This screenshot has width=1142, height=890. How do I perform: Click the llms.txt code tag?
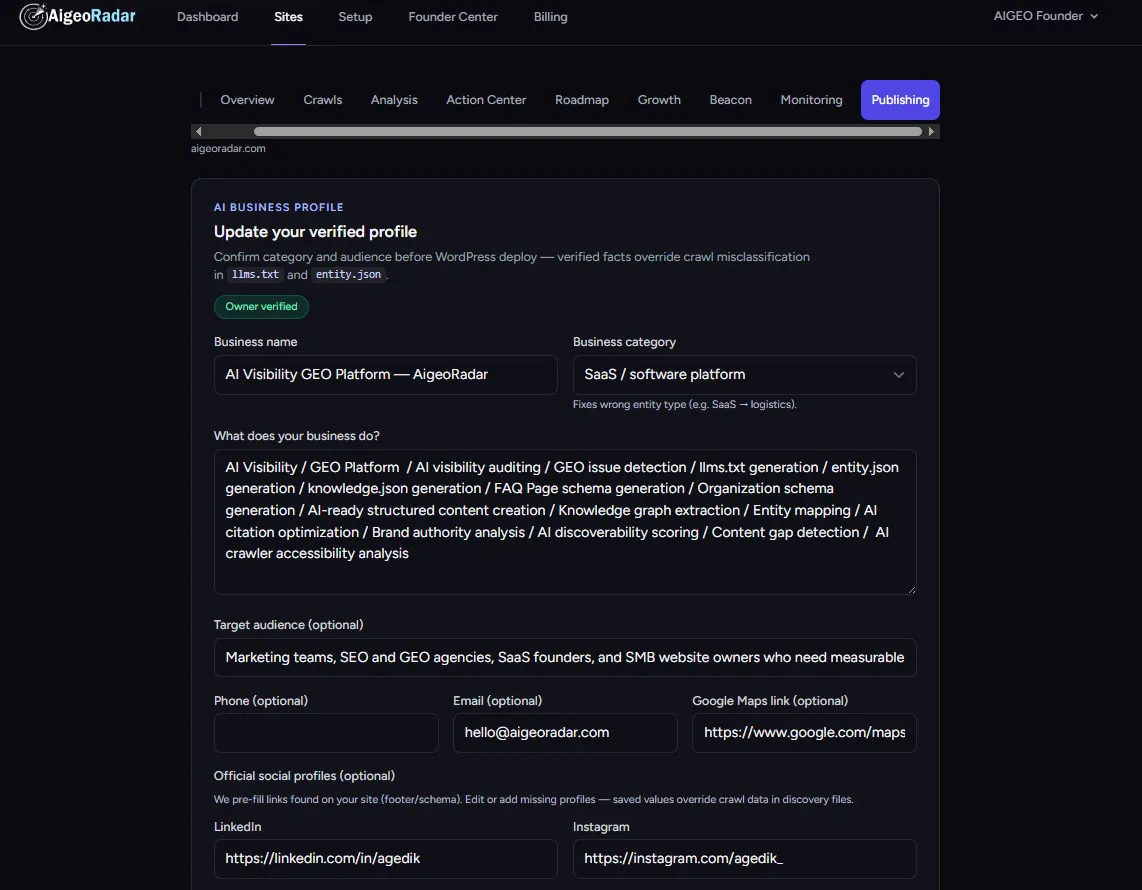coord(255,275)
